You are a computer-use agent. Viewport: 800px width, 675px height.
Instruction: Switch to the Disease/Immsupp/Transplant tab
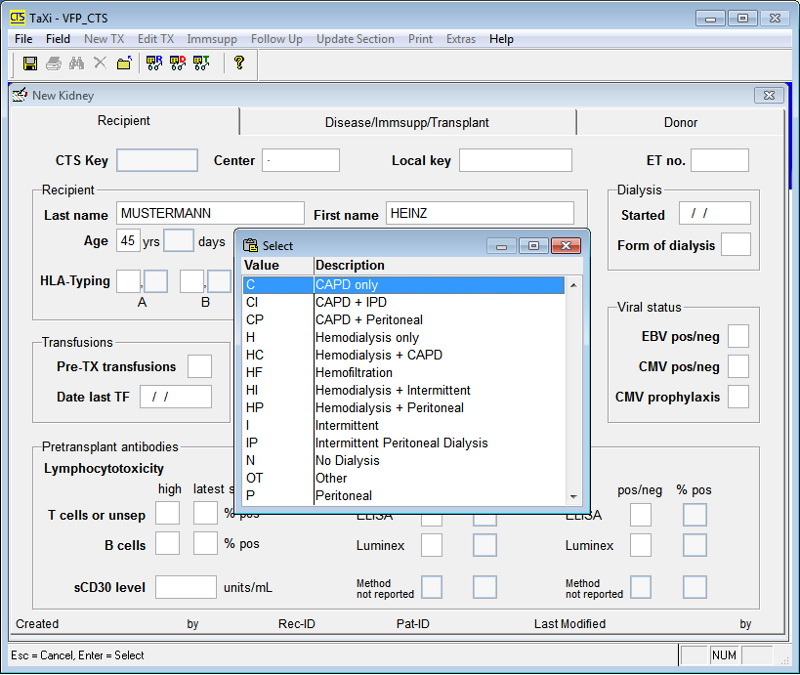tap(407, 122)
